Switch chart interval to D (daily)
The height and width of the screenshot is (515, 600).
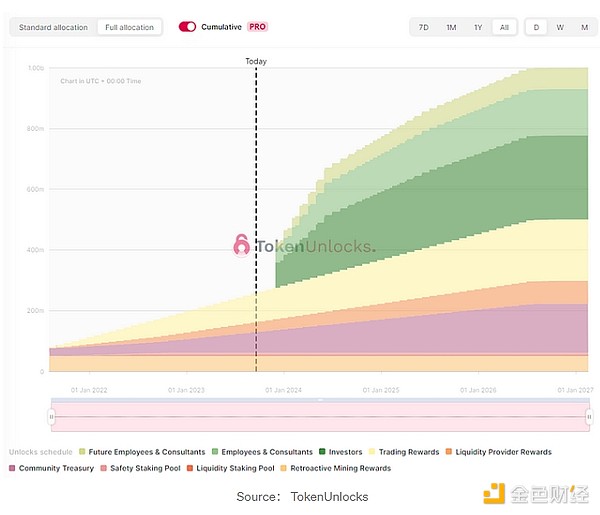point(536,27)
